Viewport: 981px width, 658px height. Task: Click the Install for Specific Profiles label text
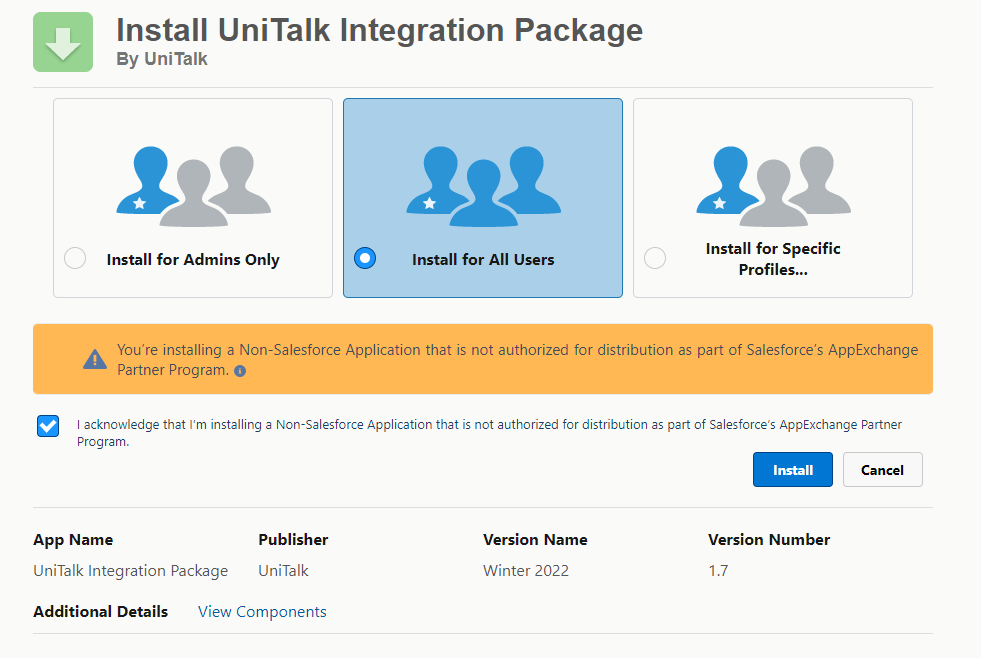(x=773, y=259)
